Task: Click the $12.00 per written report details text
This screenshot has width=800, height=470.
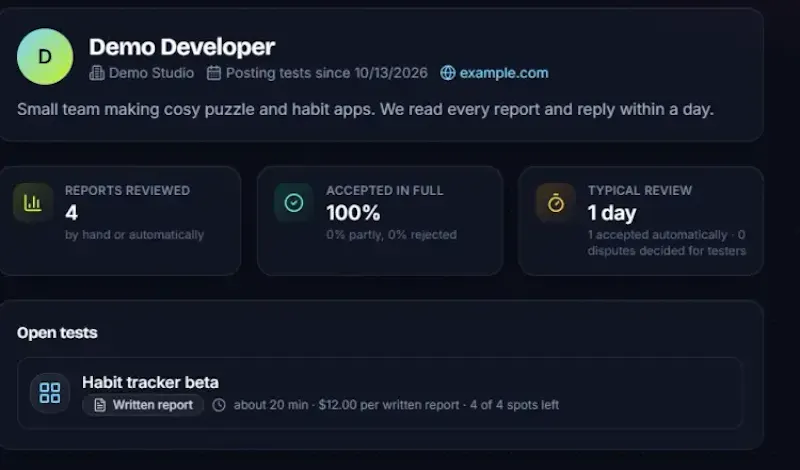Action: click(x=389, y=405)
